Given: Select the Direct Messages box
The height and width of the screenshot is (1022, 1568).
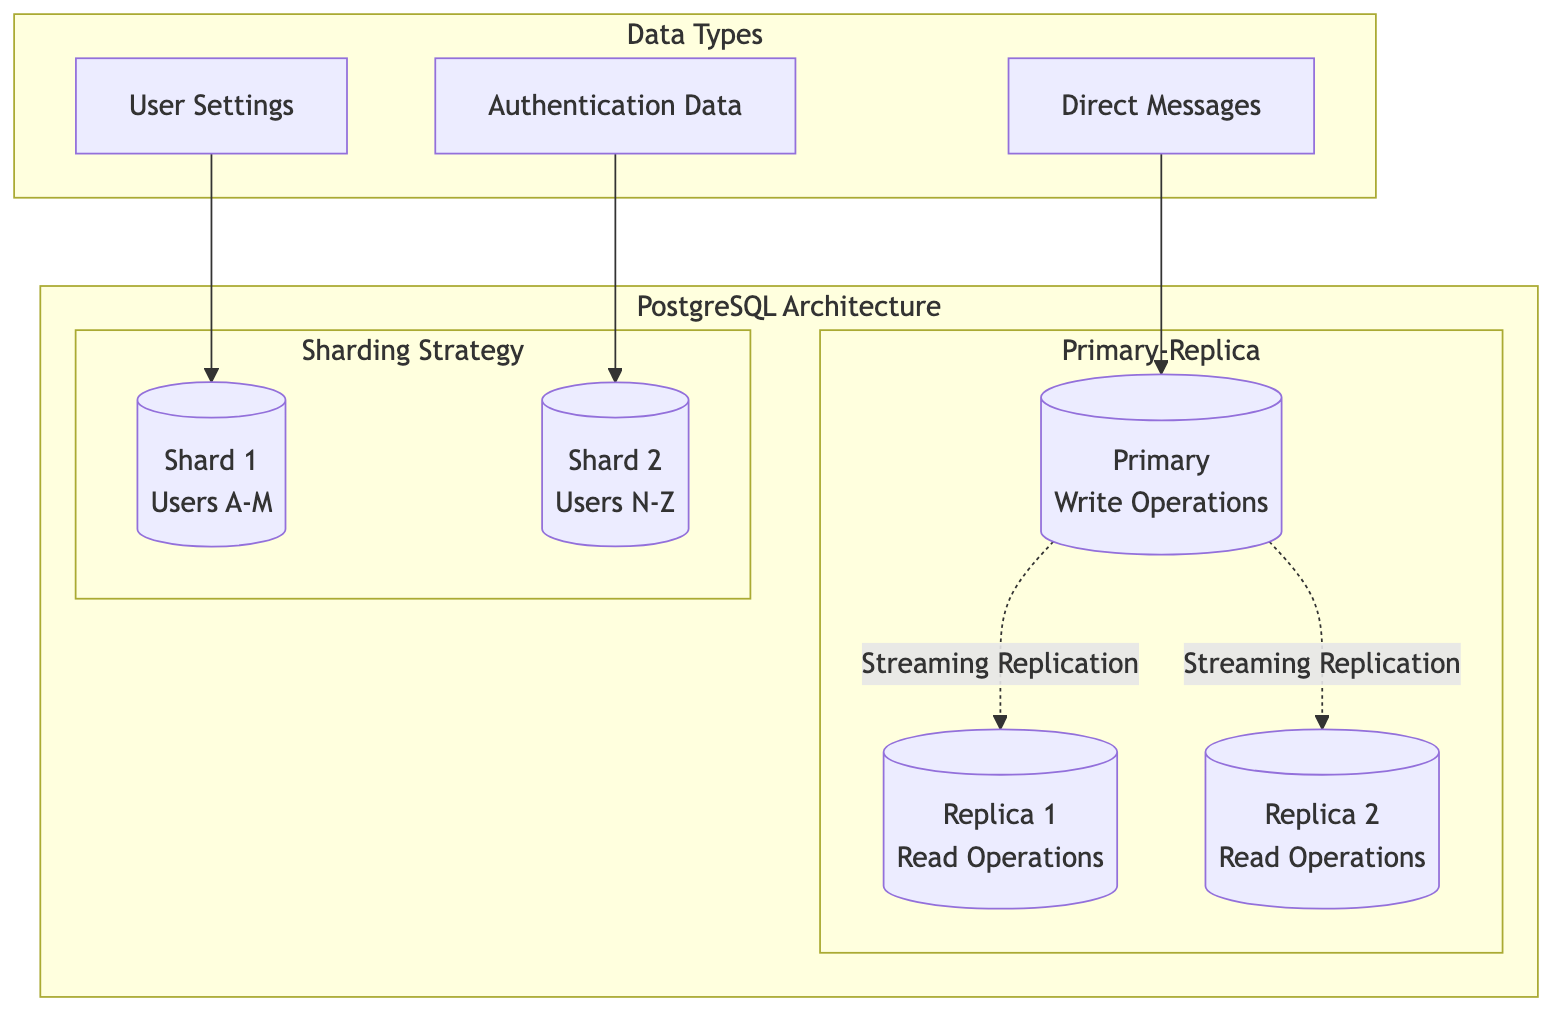Looking at the screenshot, I should [x=1161, y=106].
